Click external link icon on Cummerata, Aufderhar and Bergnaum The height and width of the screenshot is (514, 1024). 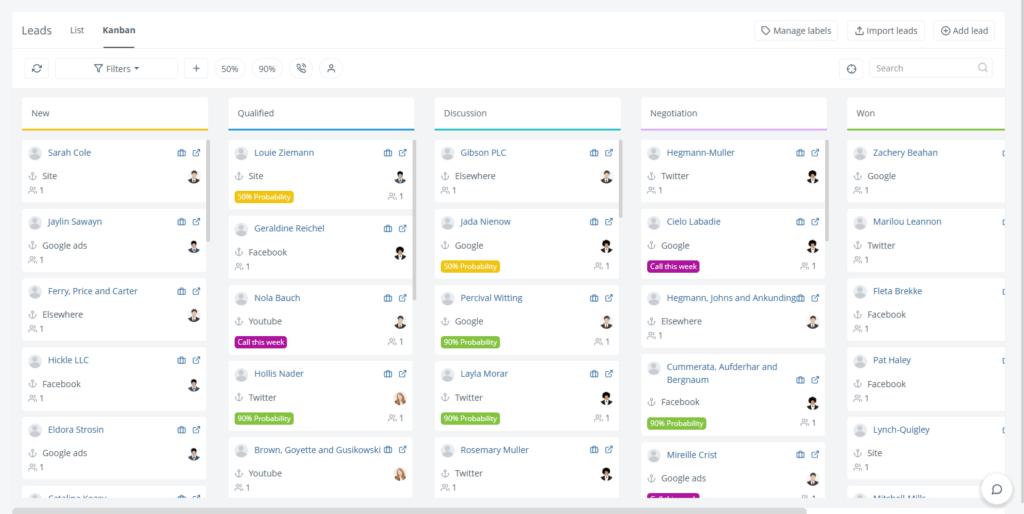tap(816, 380)
